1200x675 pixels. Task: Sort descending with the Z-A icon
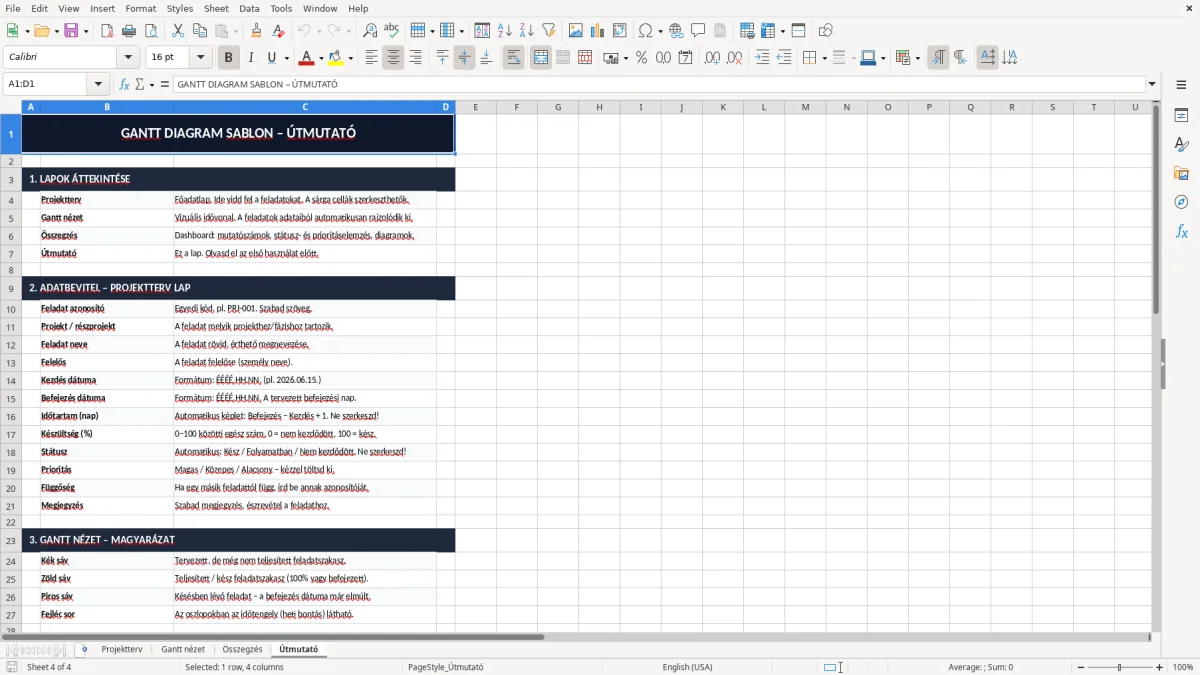coord(527,31)
